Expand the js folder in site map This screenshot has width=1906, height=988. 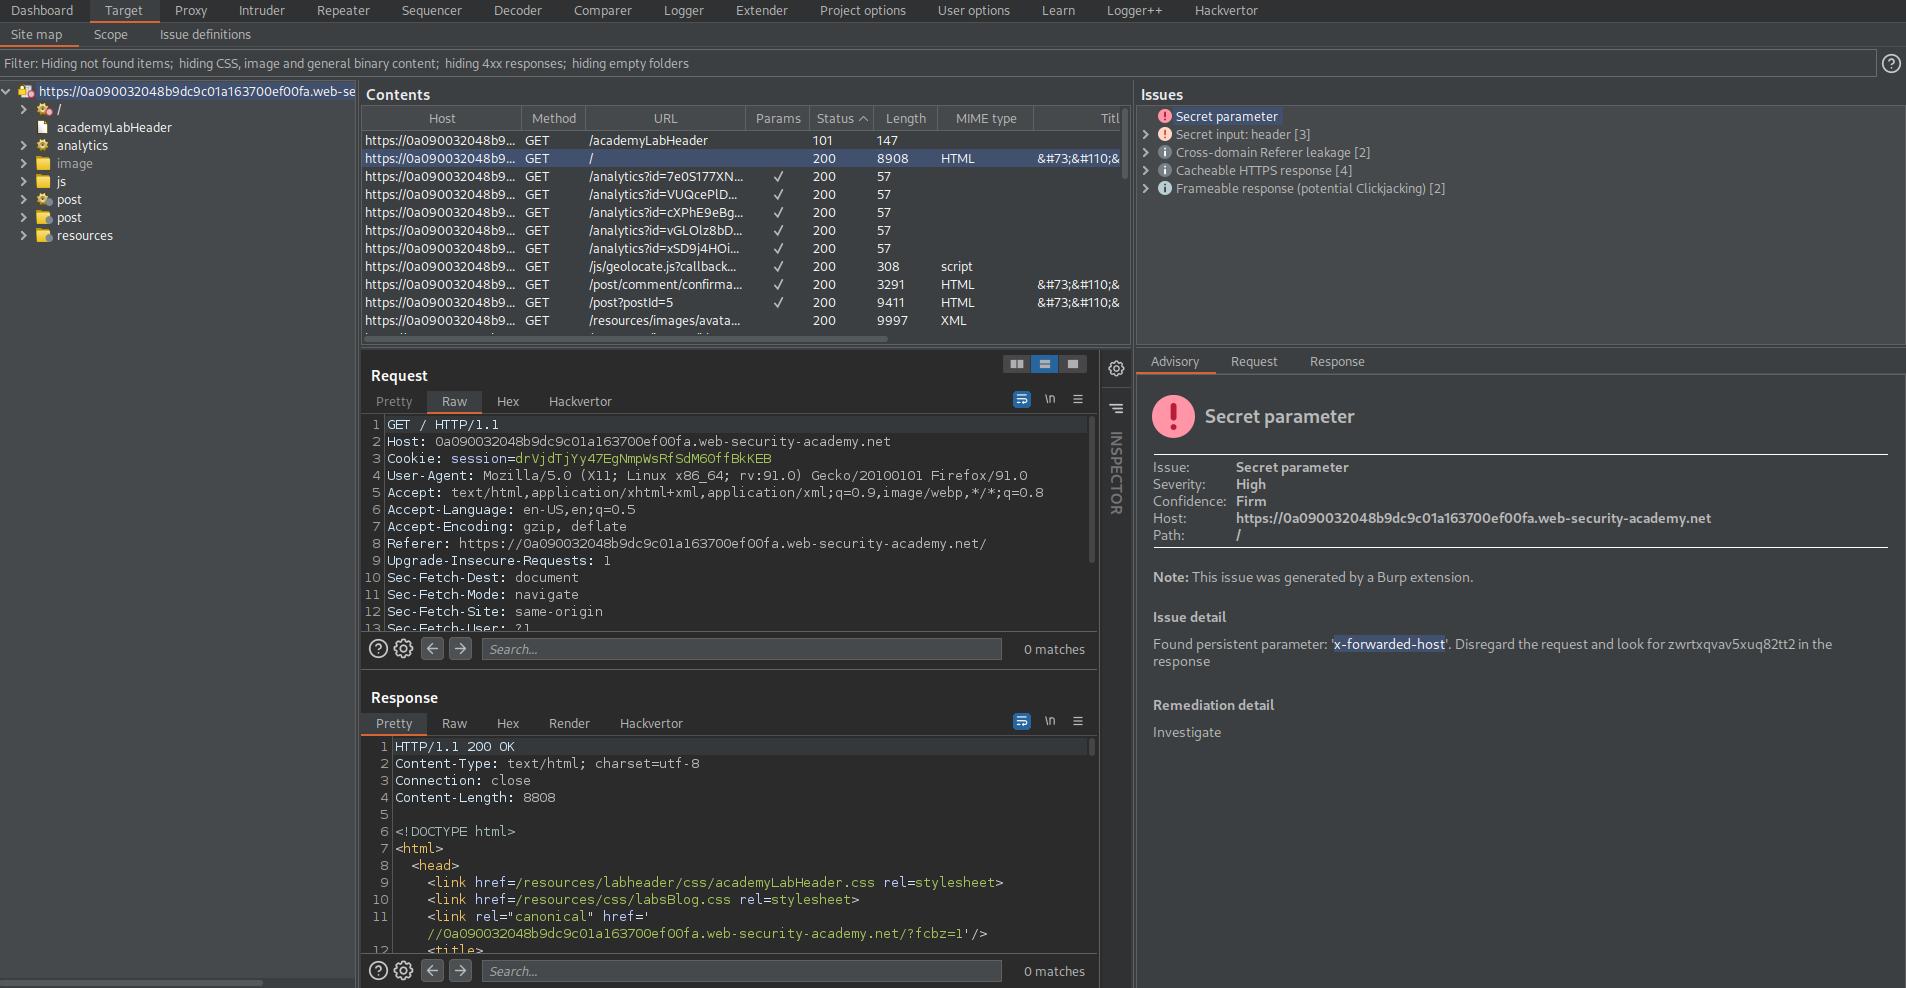24,181
